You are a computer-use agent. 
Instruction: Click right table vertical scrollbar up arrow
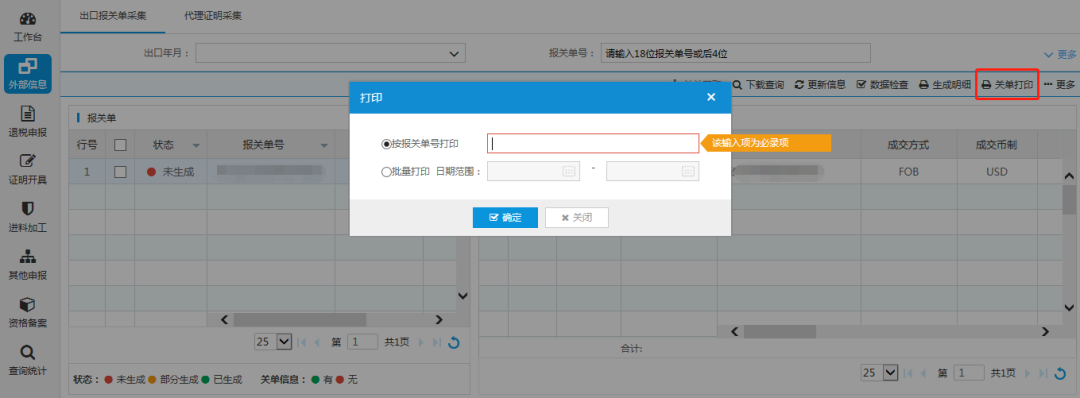pos(1069,175)
